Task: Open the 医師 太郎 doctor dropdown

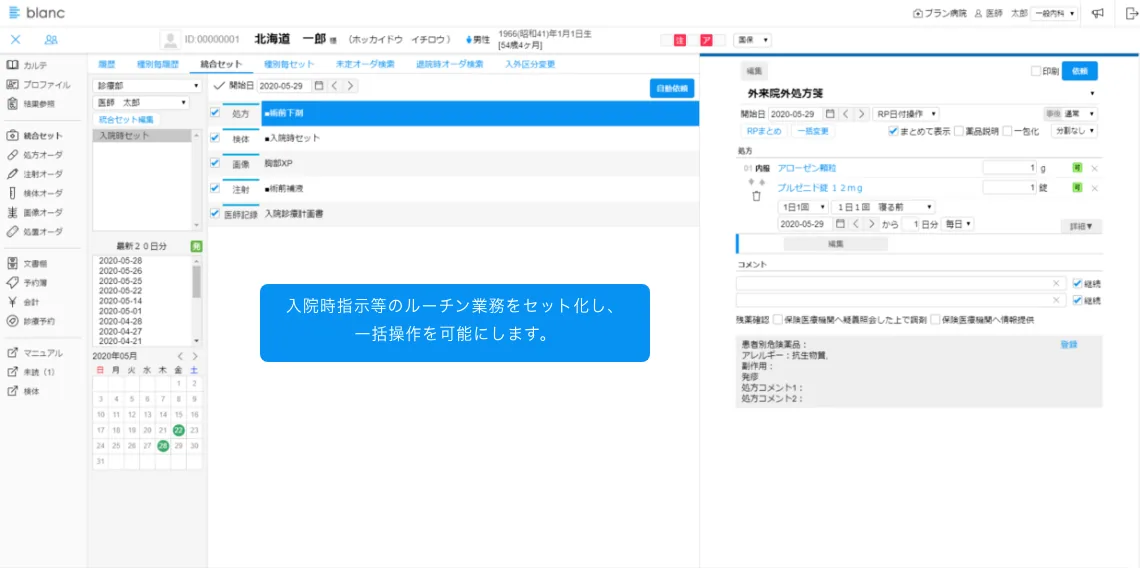Action: 141,103
